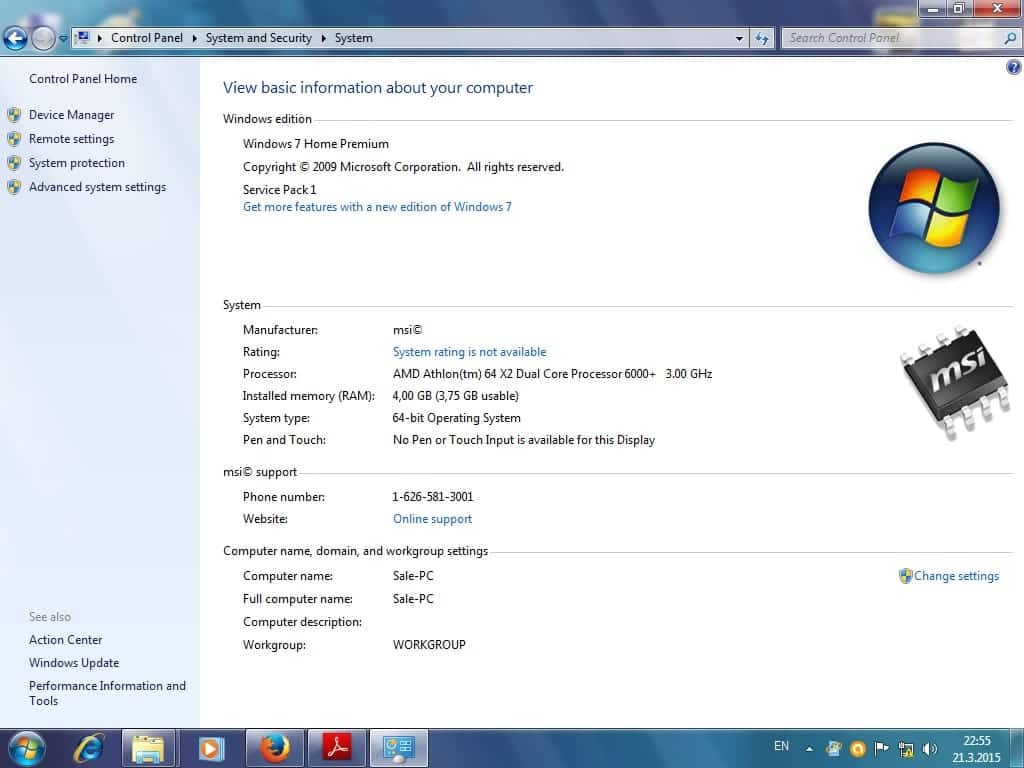Click System rating is not available link
Viewport: 1024px width, 768px height.
pyautogui.click(x=469, y=352)
